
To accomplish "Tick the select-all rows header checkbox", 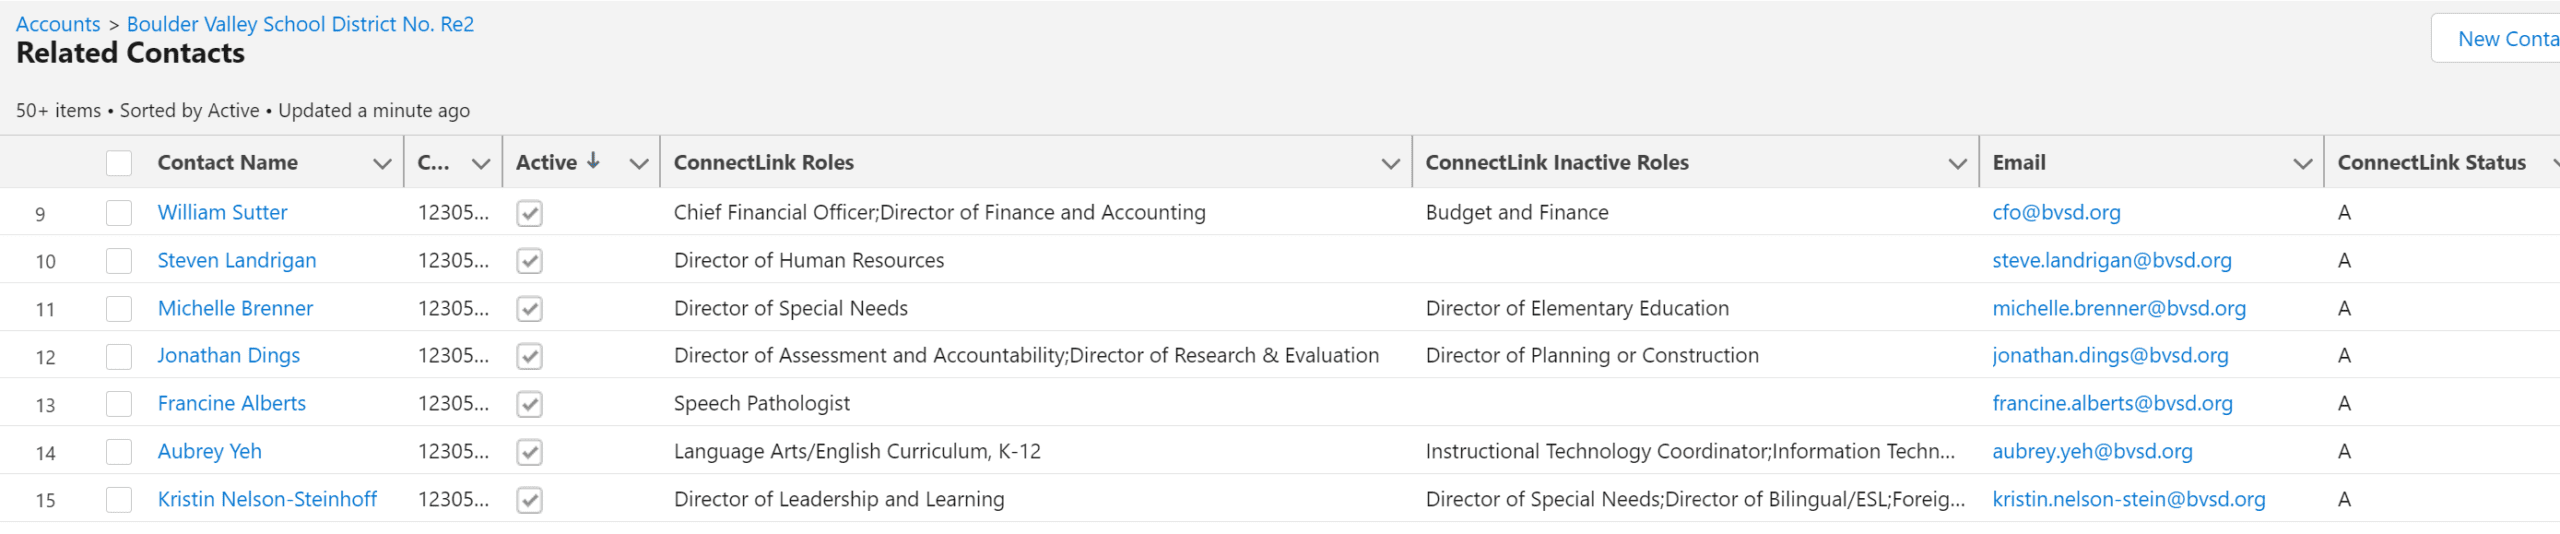I will 119,163.
